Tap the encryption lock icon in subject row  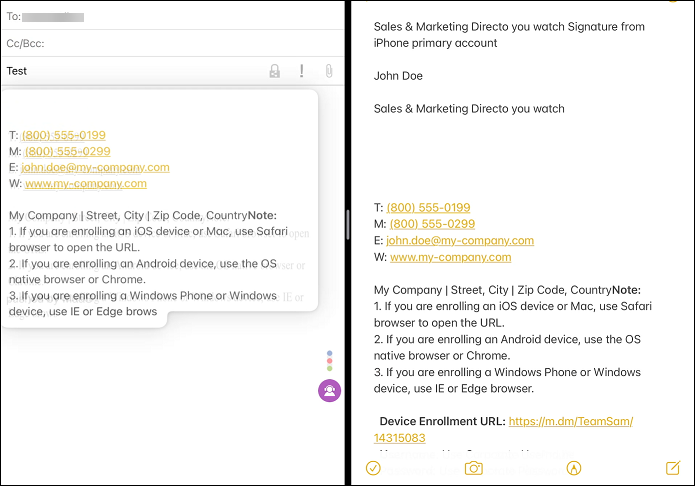tap(274, 71)
